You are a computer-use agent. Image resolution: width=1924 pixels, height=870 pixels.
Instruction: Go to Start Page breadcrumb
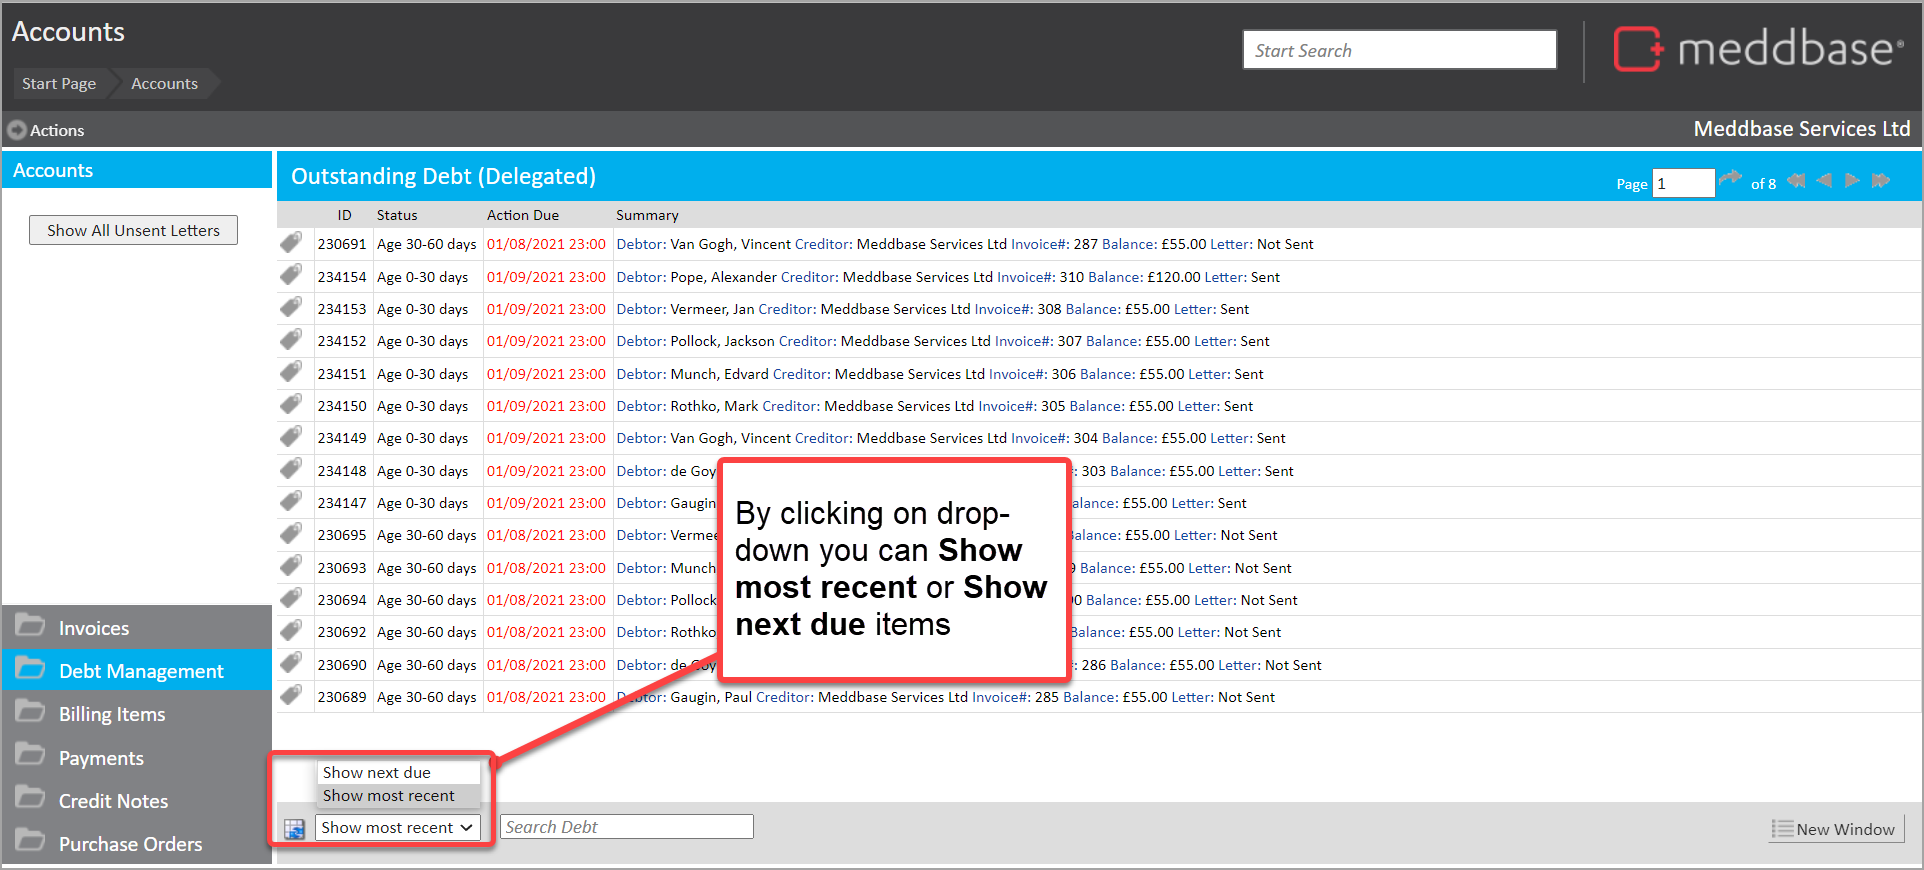tap(59, 84)
